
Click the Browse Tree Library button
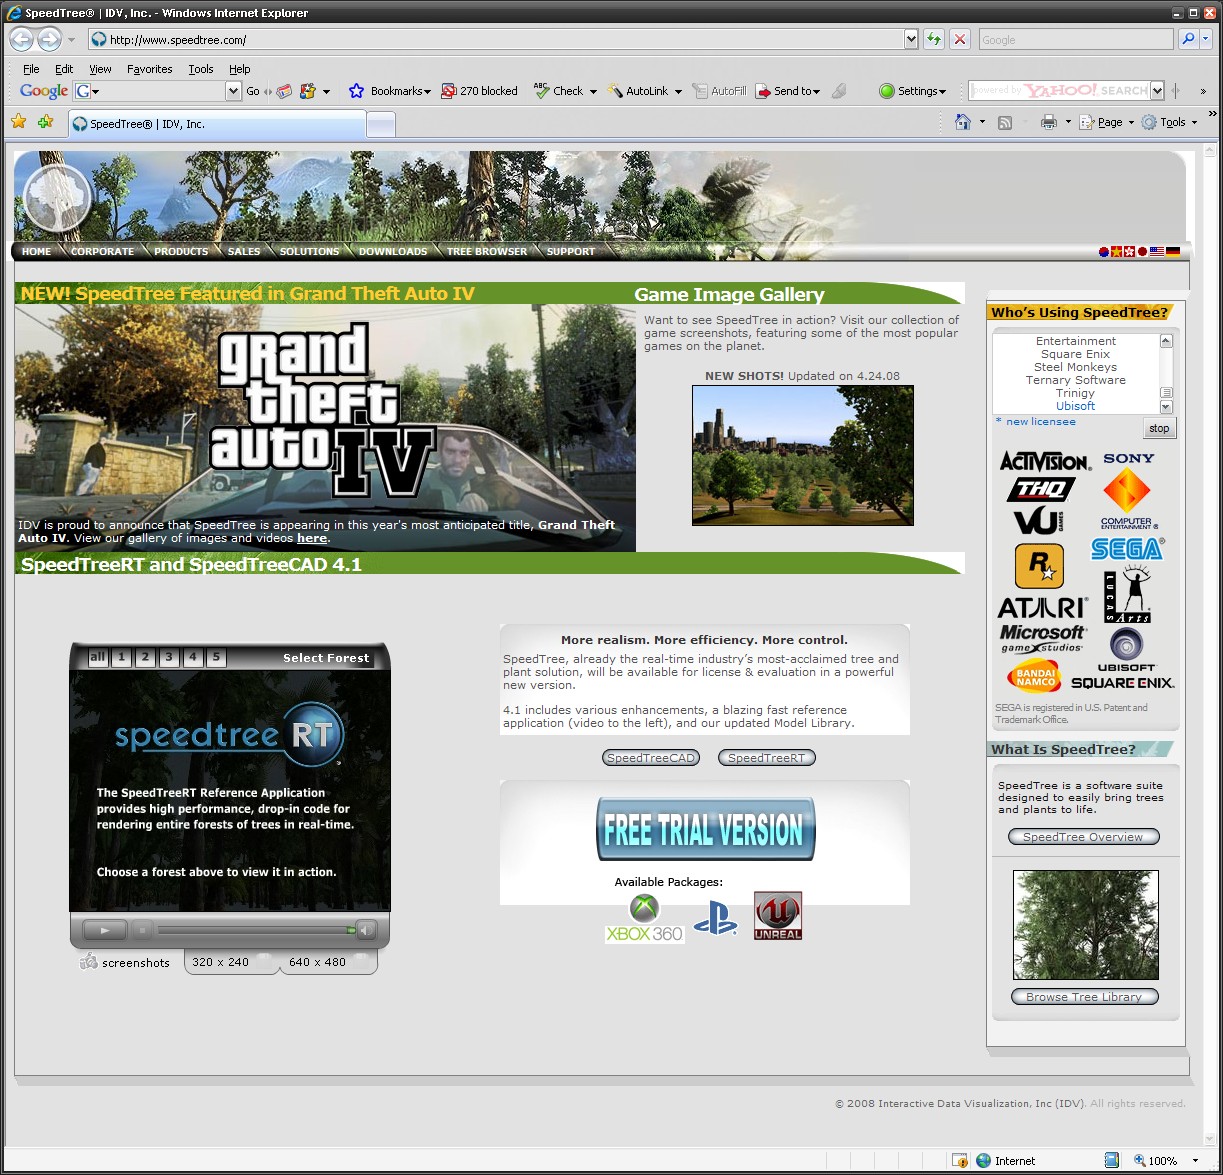1084,997
